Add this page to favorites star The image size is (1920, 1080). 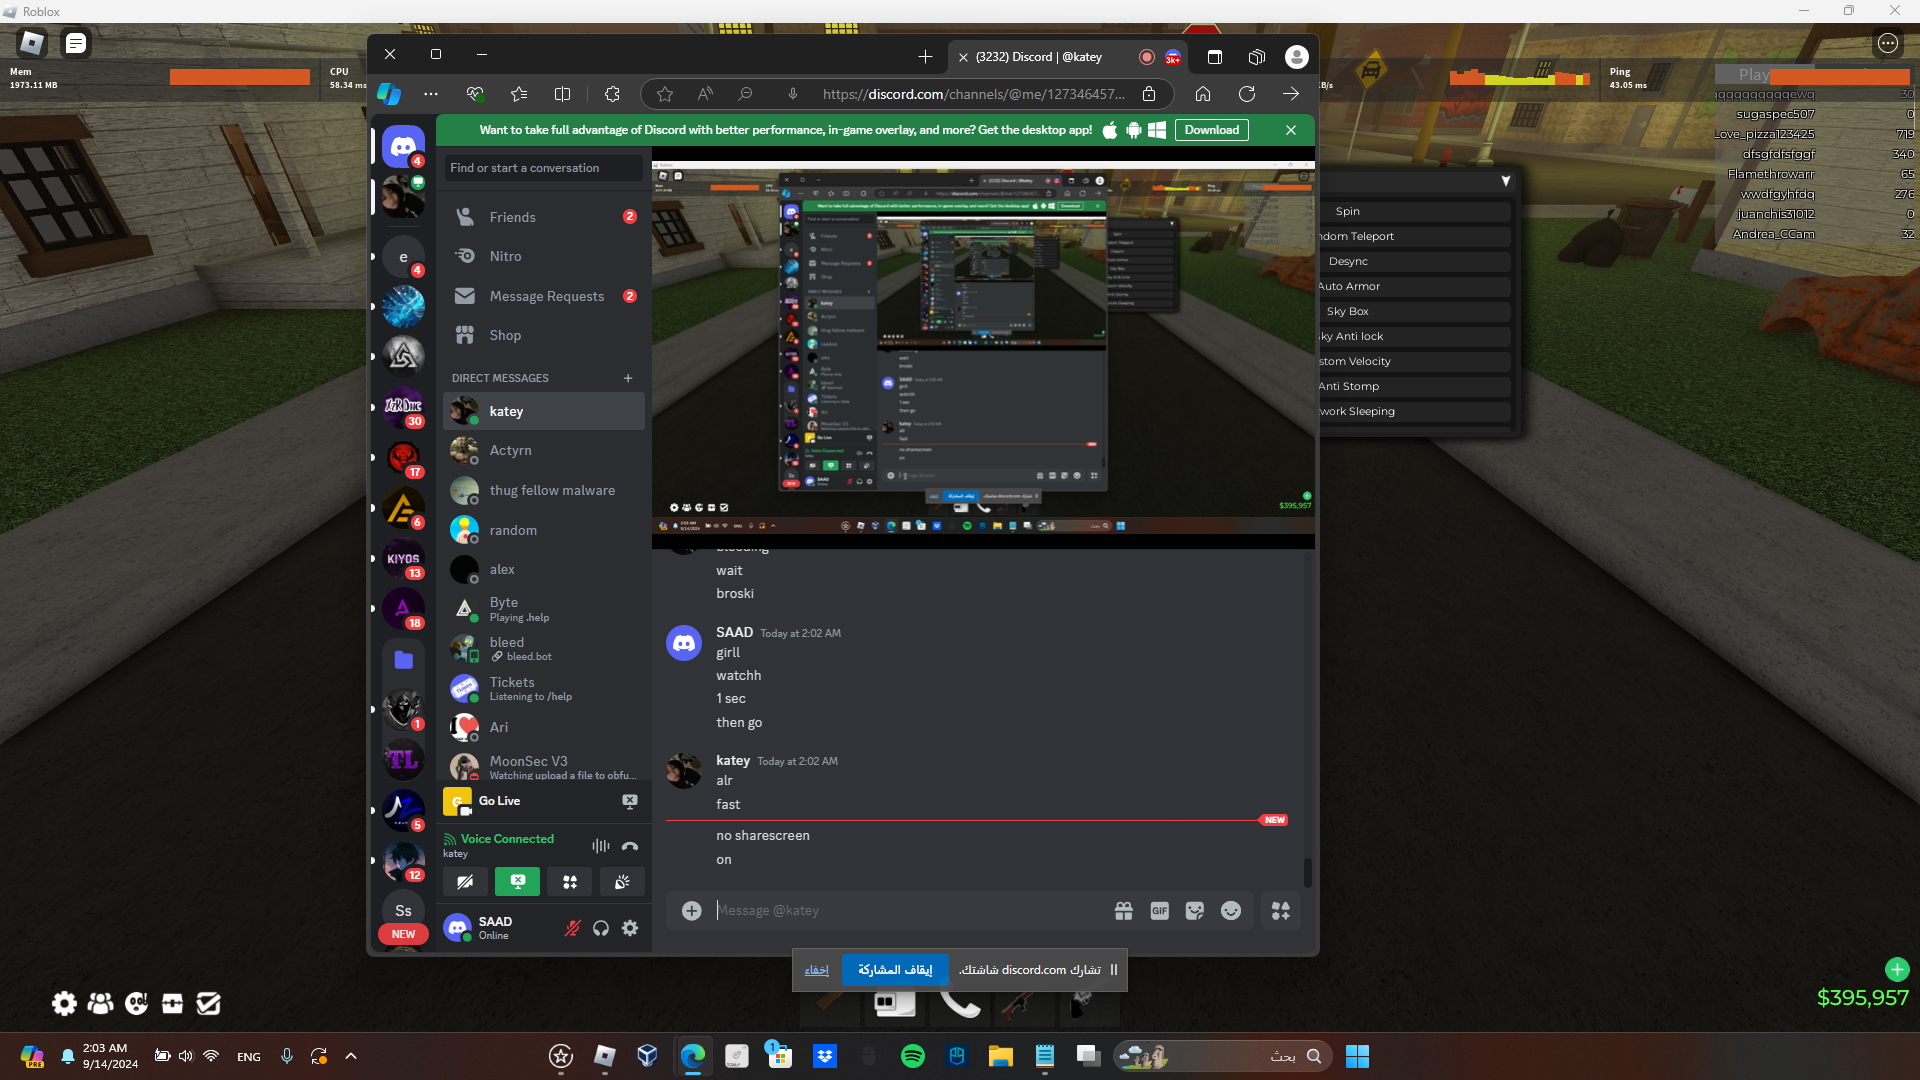[665, 94]
